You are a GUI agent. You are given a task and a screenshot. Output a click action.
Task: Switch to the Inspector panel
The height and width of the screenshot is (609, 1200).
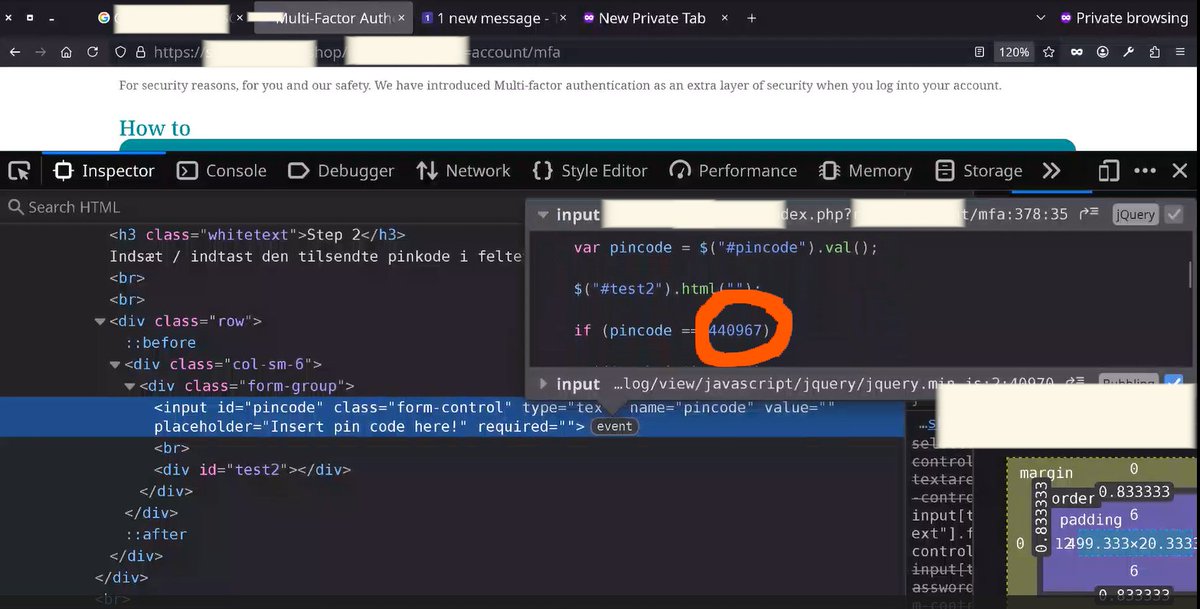pos(105,171)
